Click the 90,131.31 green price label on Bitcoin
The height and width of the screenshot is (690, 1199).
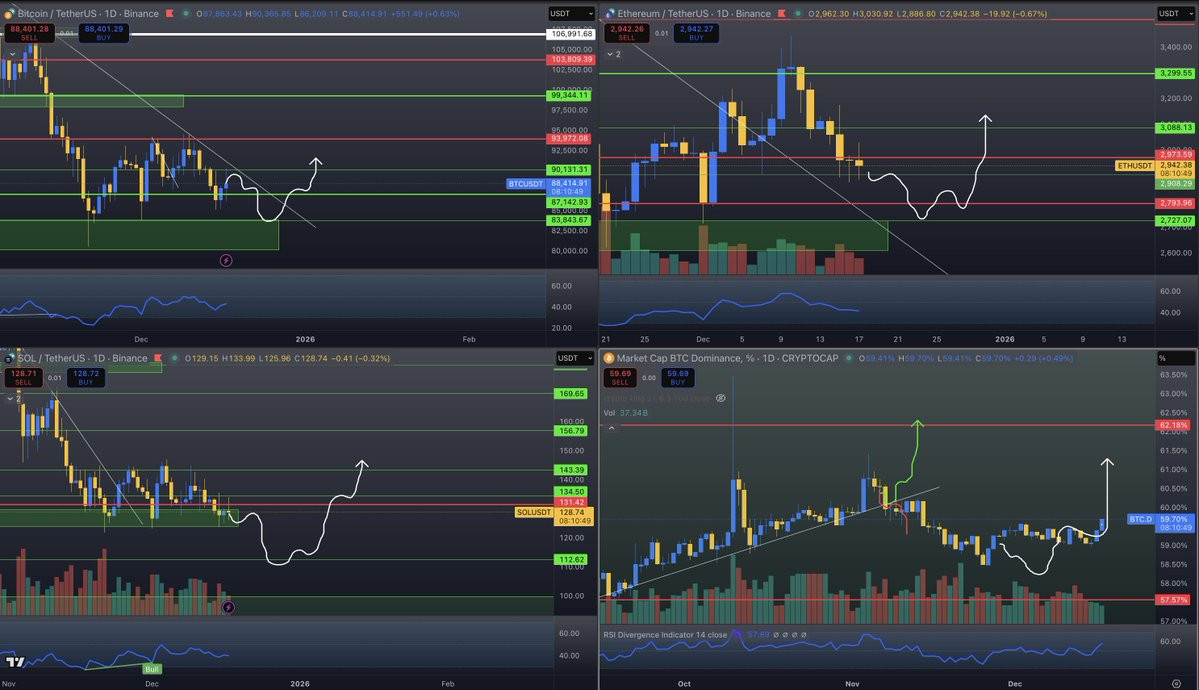coord(569,170)
